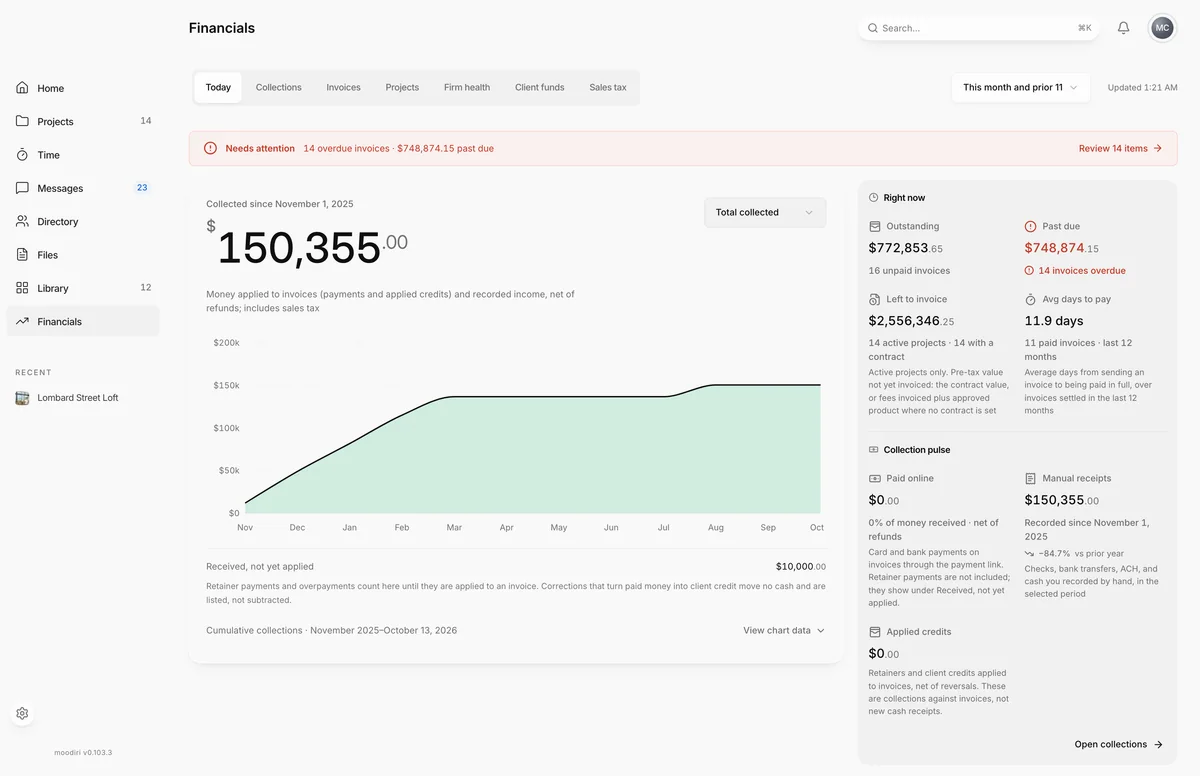
Task: Click the MC user avatar
Action: [x=1162, y=28]
